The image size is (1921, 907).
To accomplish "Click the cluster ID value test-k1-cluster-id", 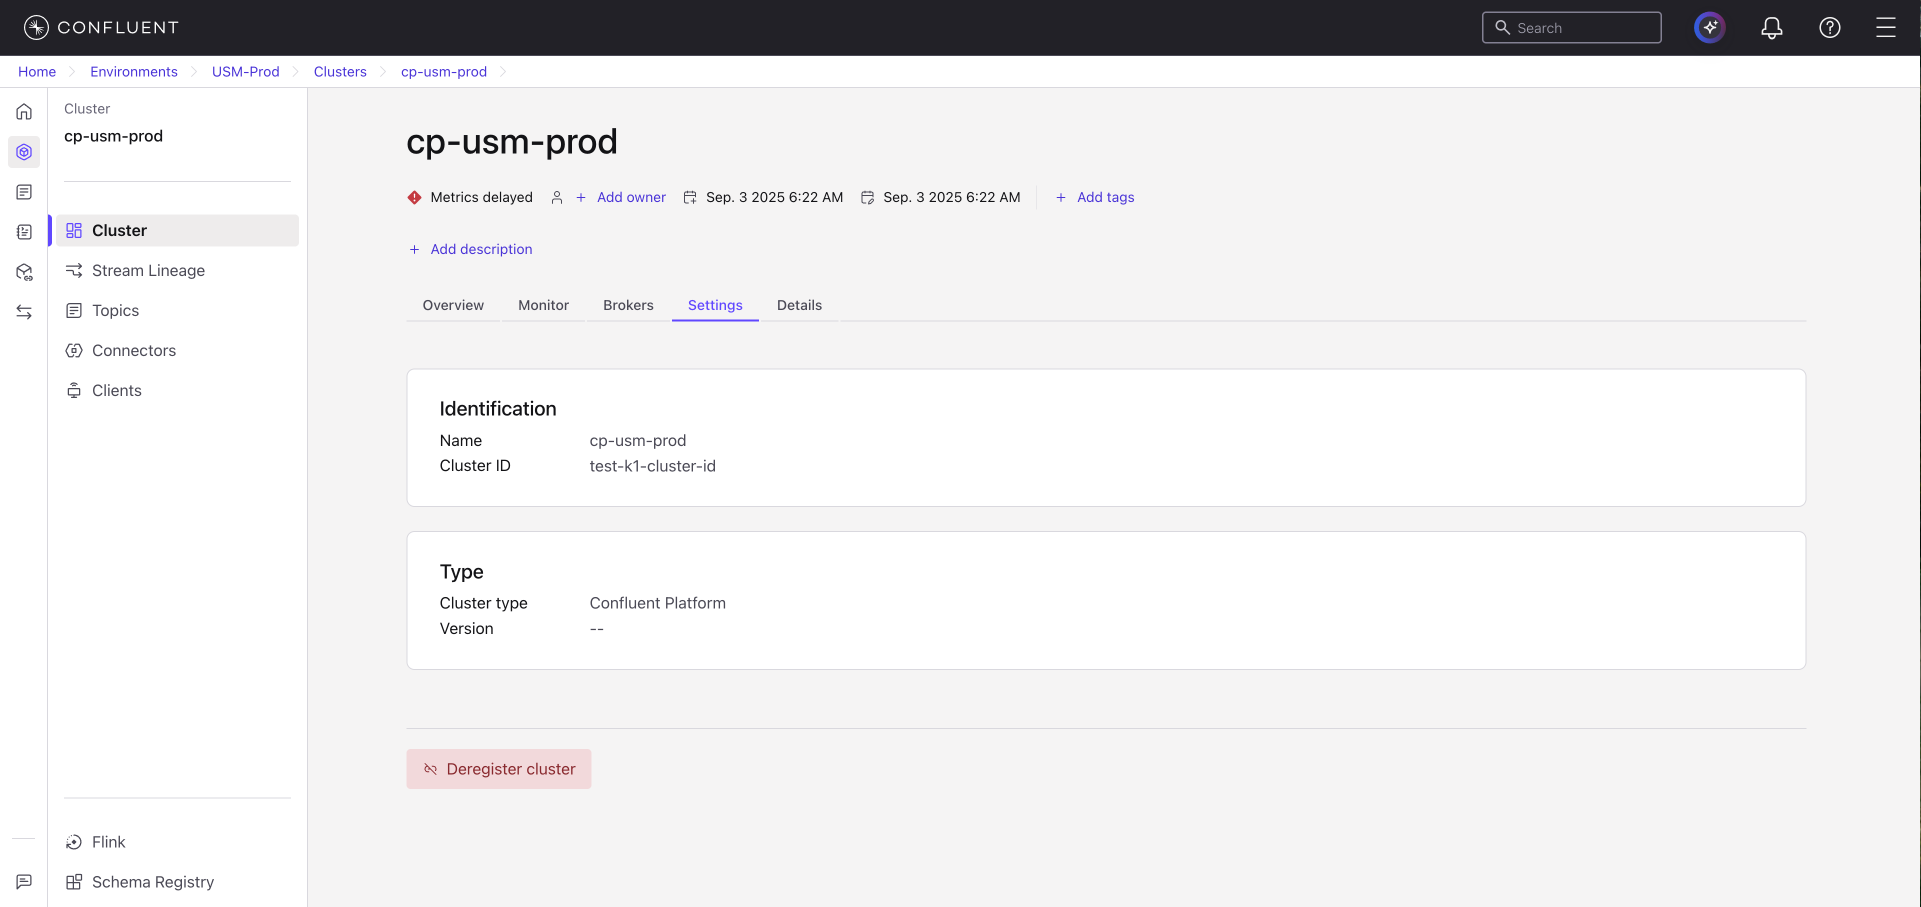I will [x=653, y=466].
